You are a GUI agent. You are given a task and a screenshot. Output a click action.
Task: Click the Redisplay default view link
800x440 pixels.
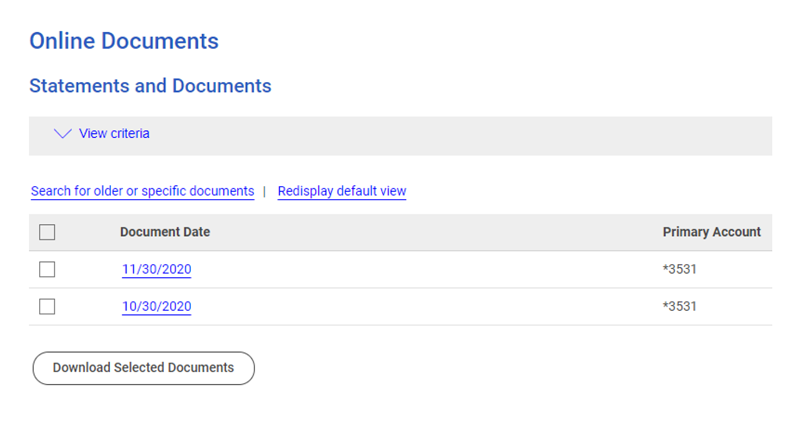tap(342, 191)
